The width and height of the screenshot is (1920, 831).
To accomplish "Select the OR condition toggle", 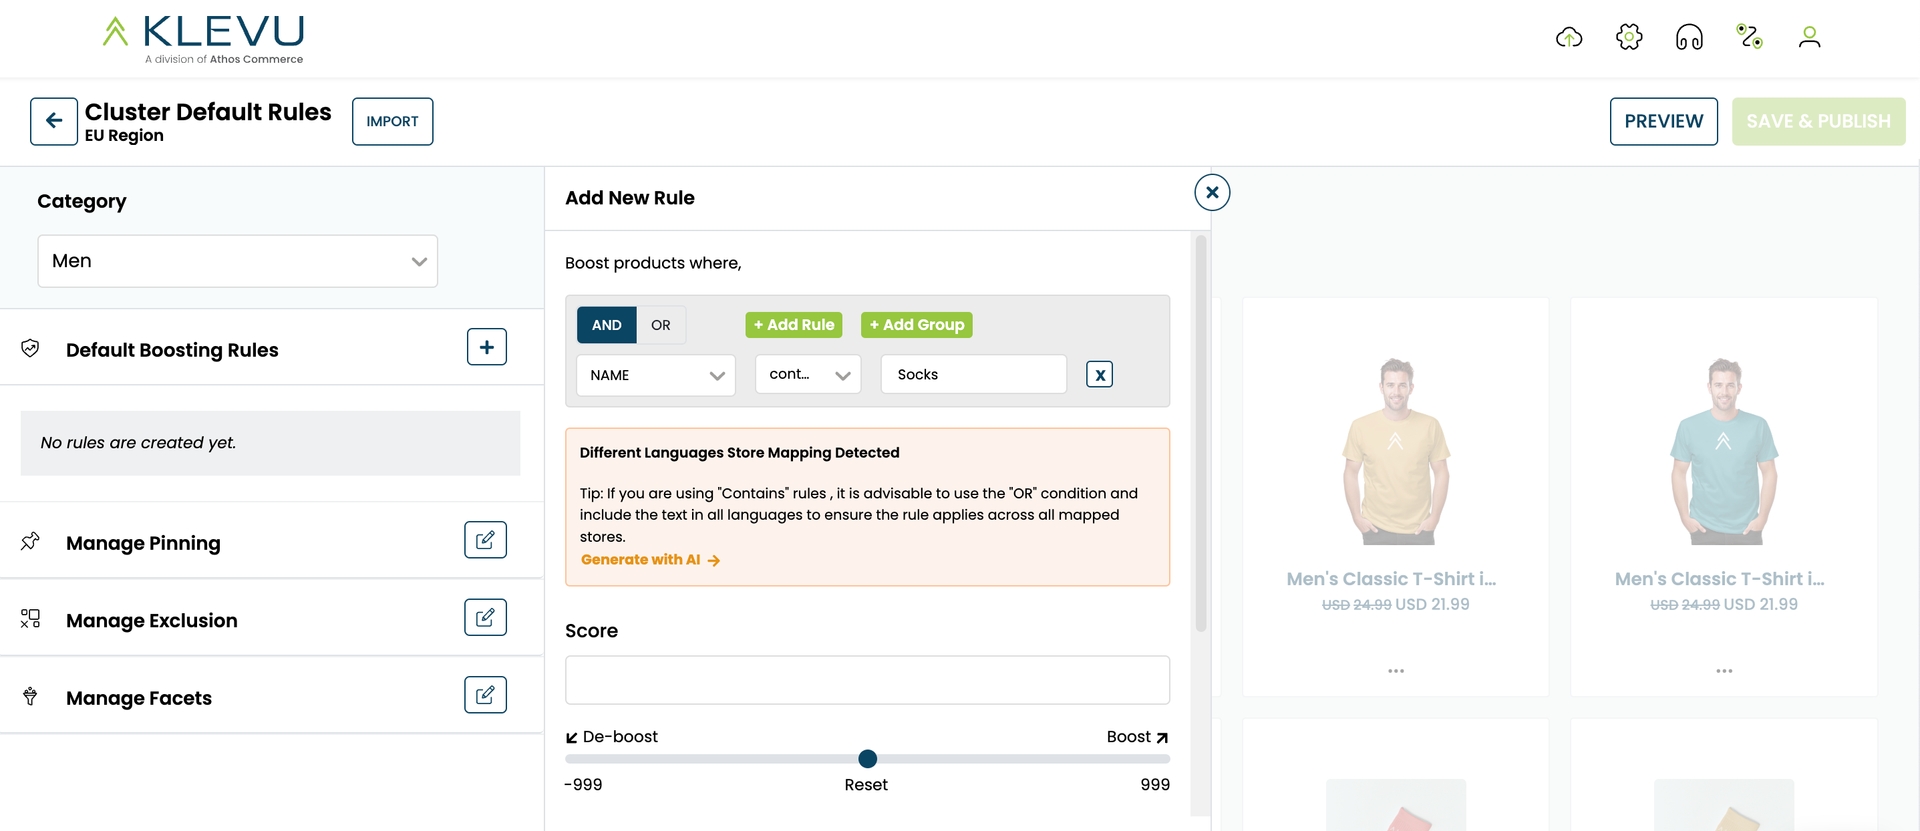I will coord(661,325).
